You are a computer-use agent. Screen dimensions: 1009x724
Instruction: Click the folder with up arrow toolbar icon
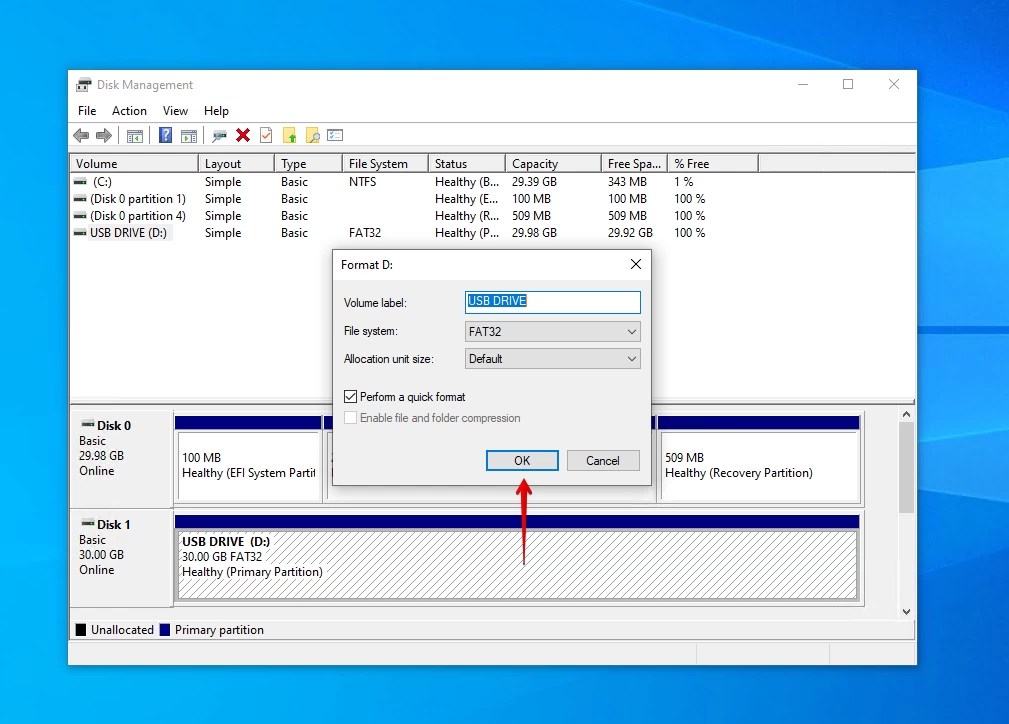click(x=289, y=135)
